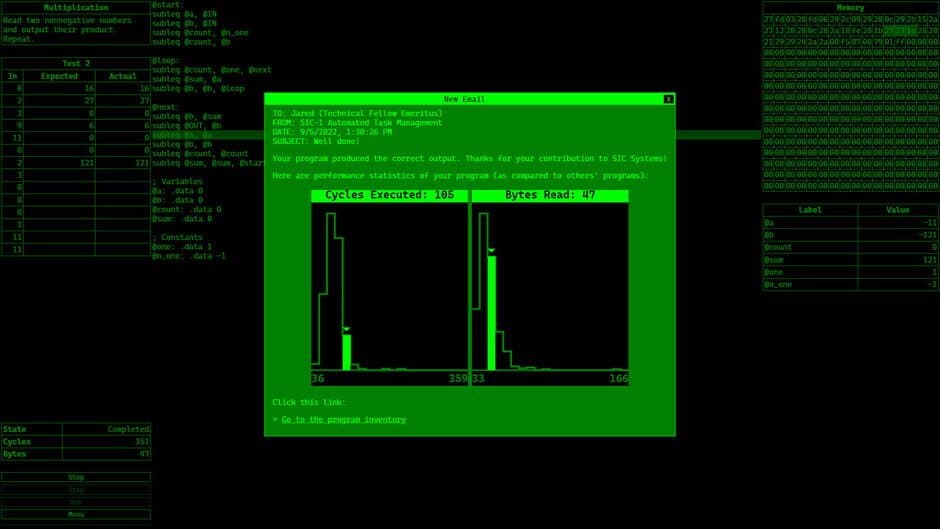Click the 'Memory' panel heading
Image resolution: width=940 pixels, height=529 pixels.
point(850,8)
